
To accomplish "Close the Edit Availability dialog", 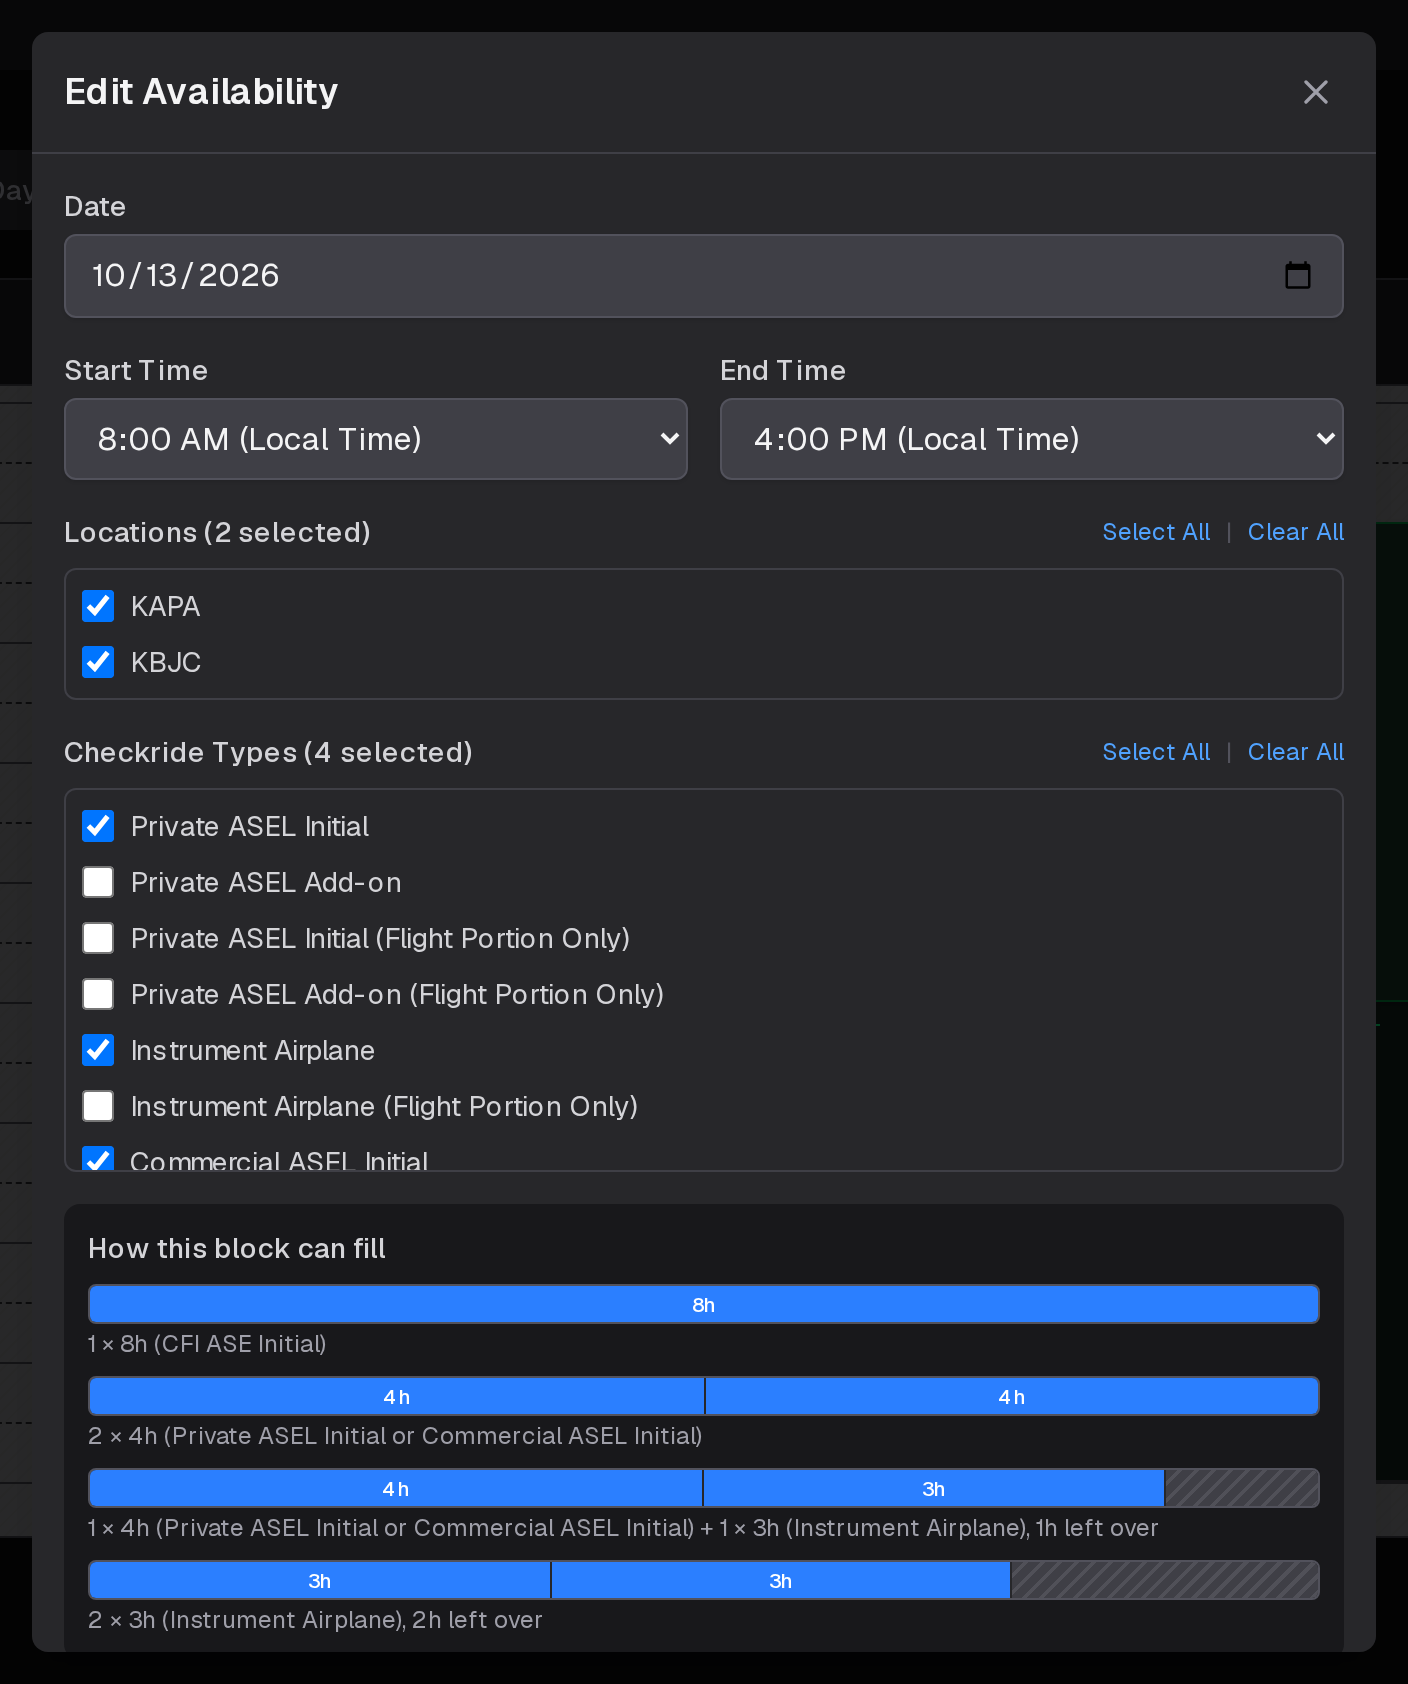I will point(1316,92).
